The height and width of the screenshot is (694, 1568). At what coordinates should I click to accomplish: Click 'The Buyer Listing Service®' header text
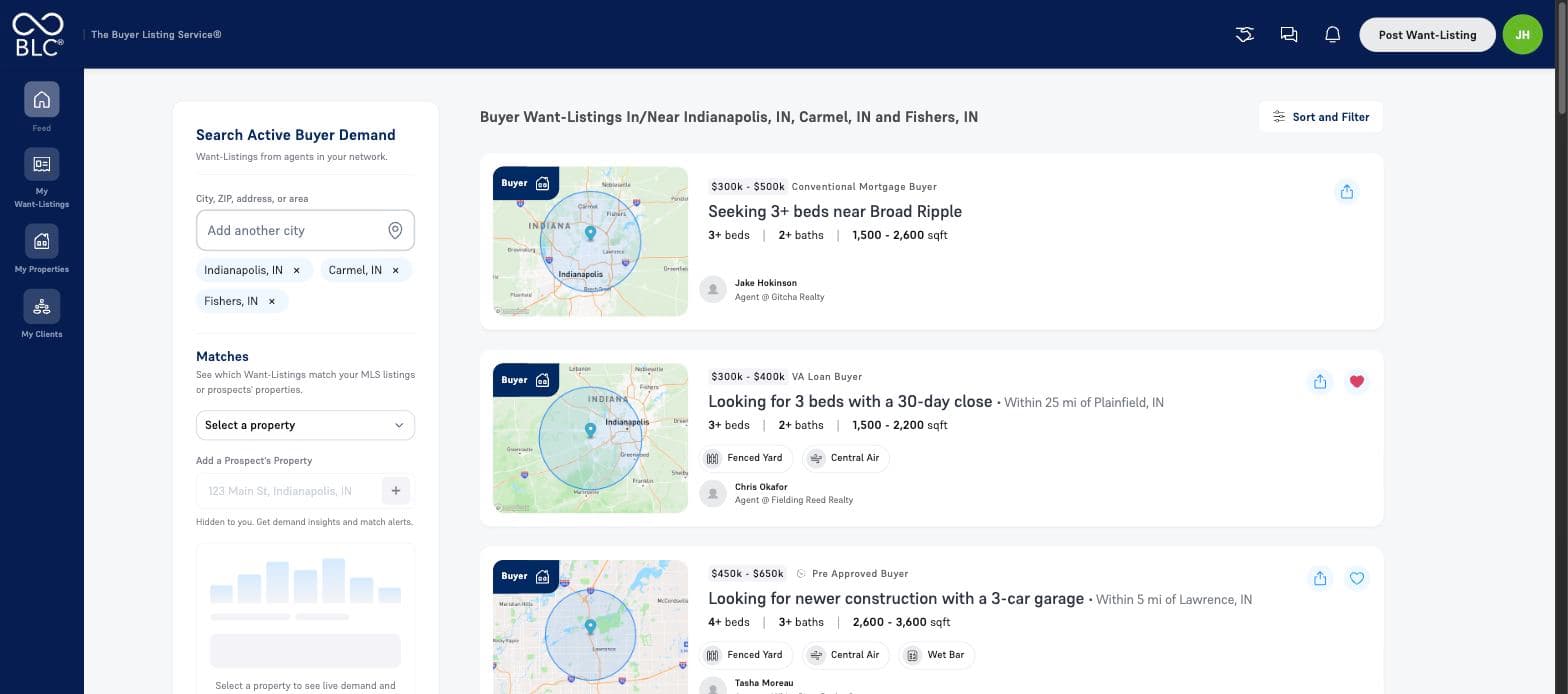[x=156, y=34]
